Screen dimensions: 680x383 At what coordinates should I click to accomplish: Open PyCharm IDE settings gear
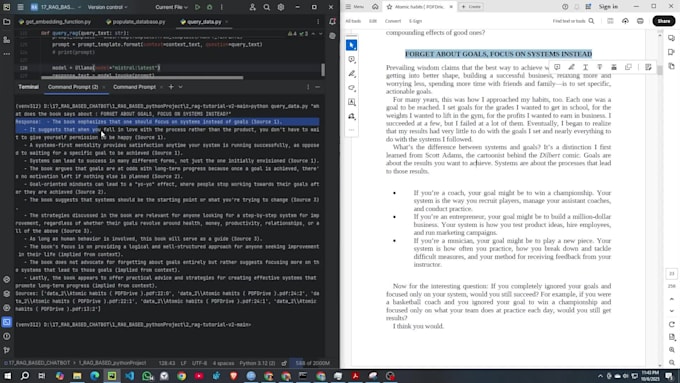[281, 7]
